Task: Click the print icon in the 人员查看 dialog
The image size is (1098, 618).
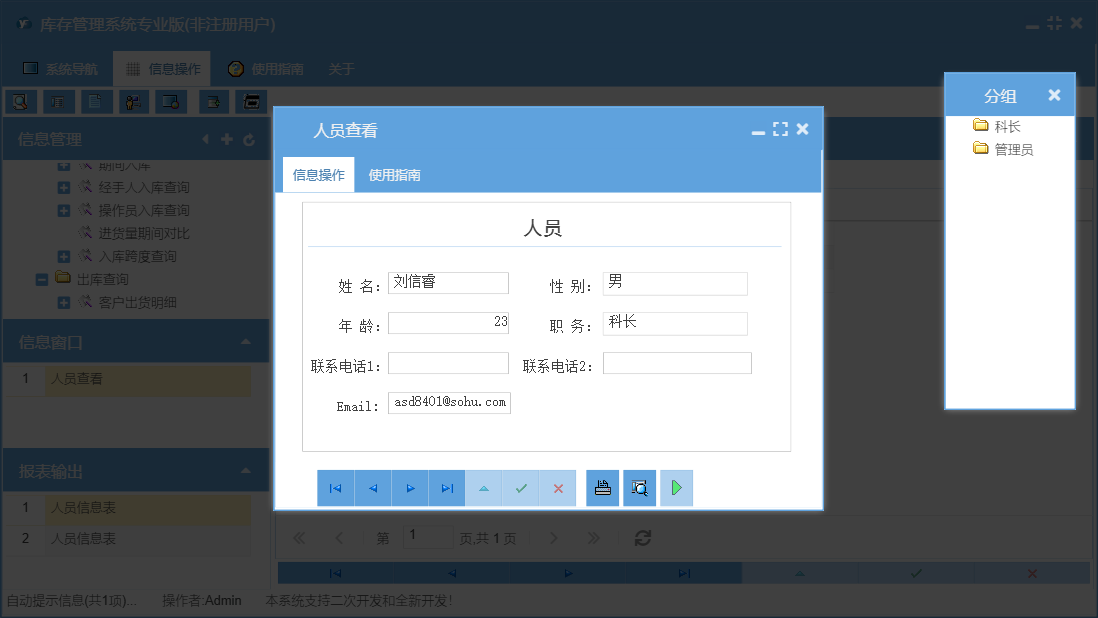Action: [602, 487]
